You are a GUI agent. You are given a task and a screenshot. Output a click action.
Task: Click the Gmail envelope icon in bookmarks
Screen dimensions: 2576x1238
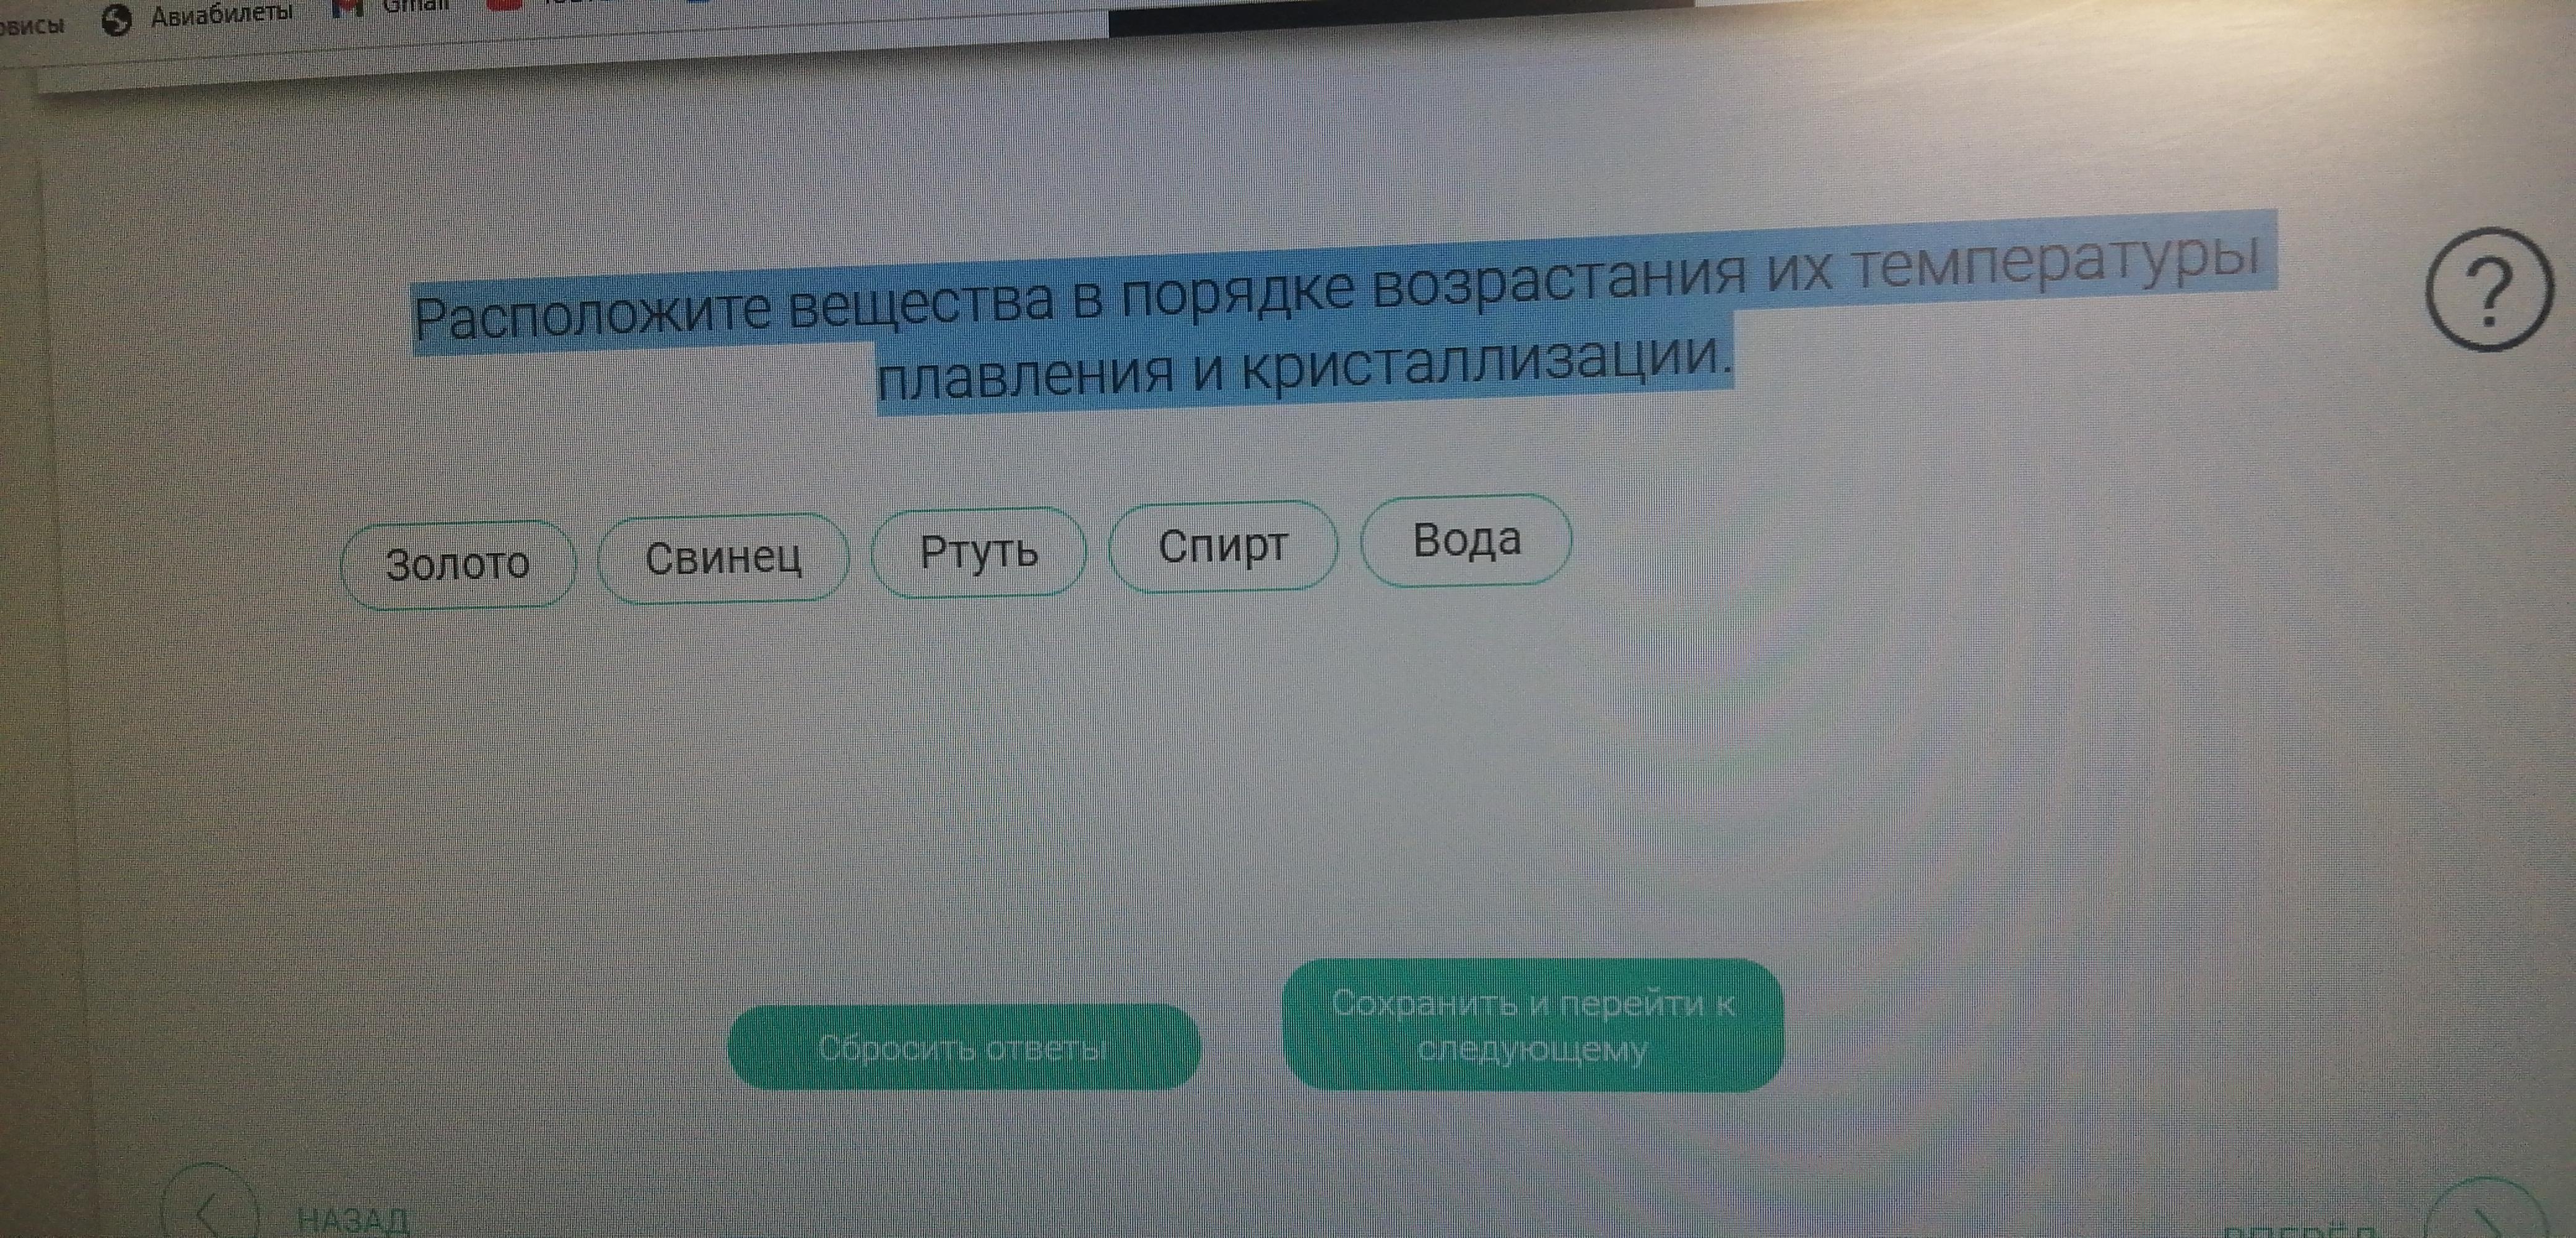[x=347, y=7]
